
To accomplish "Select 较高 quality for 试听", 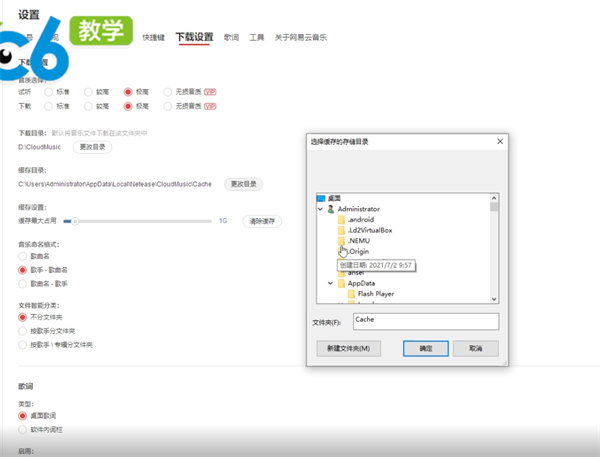I will [88, 92].
